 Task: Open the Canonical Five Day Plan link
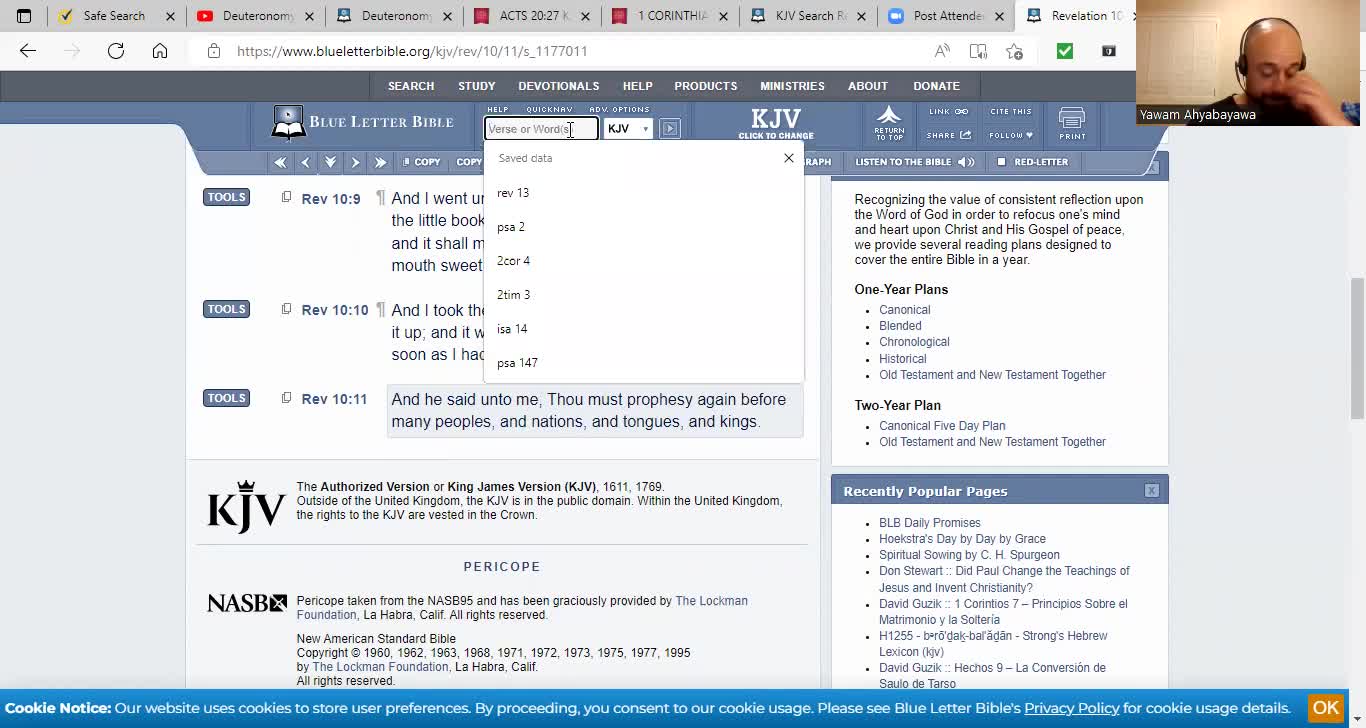click(942, 426)
